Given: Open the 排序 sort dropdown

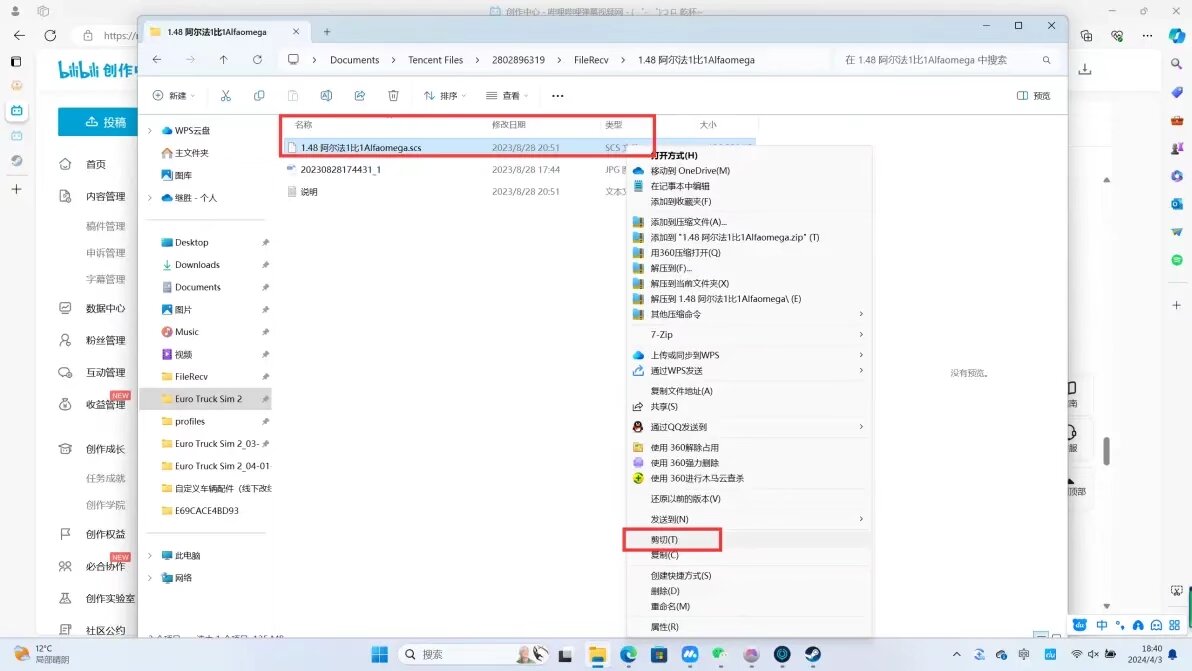Looking at the screenshot, I should pos(445,96).
